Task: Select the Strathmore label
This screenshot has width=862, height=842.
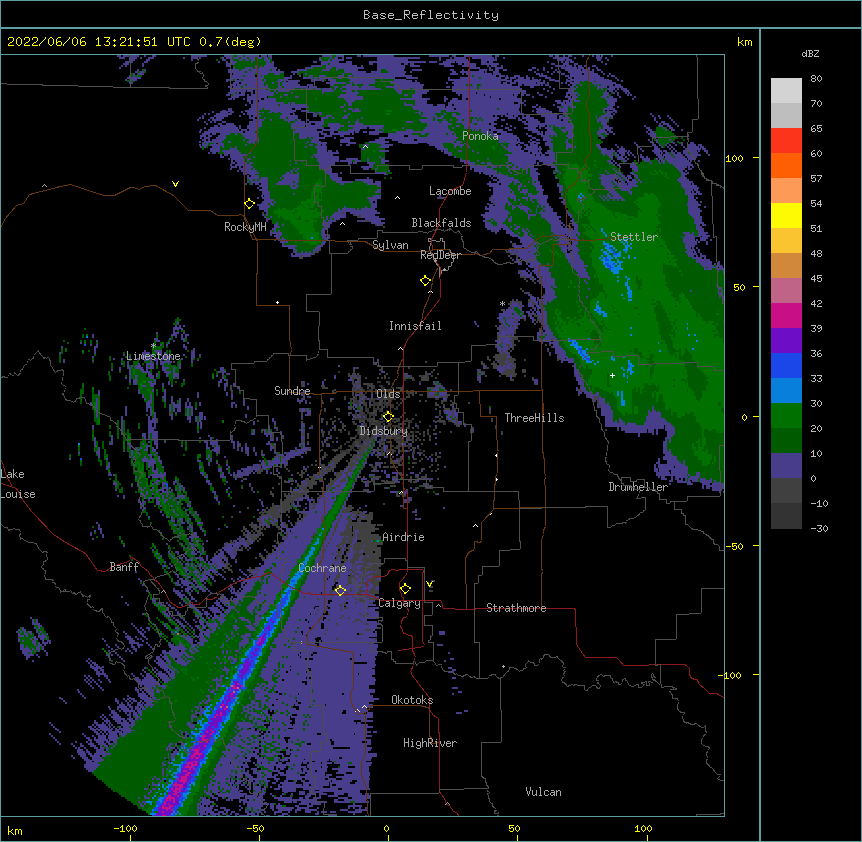Action: click(x=516, y=608)
